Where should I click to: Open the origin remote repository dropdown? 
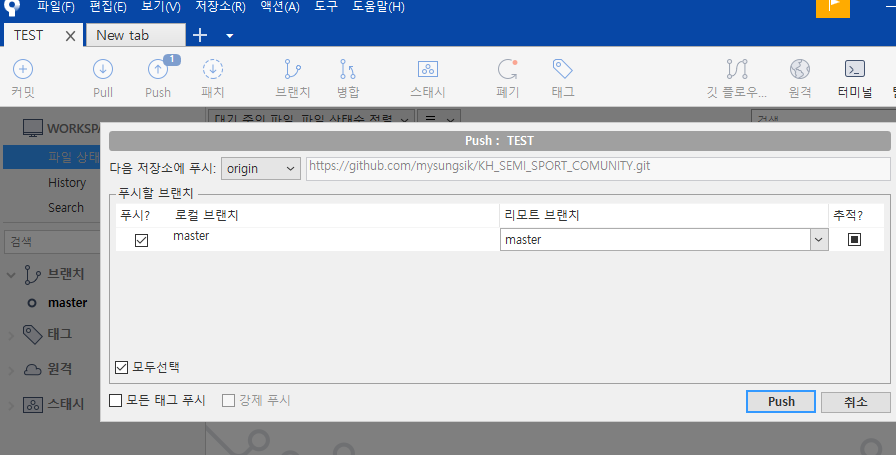pos(261,169)
